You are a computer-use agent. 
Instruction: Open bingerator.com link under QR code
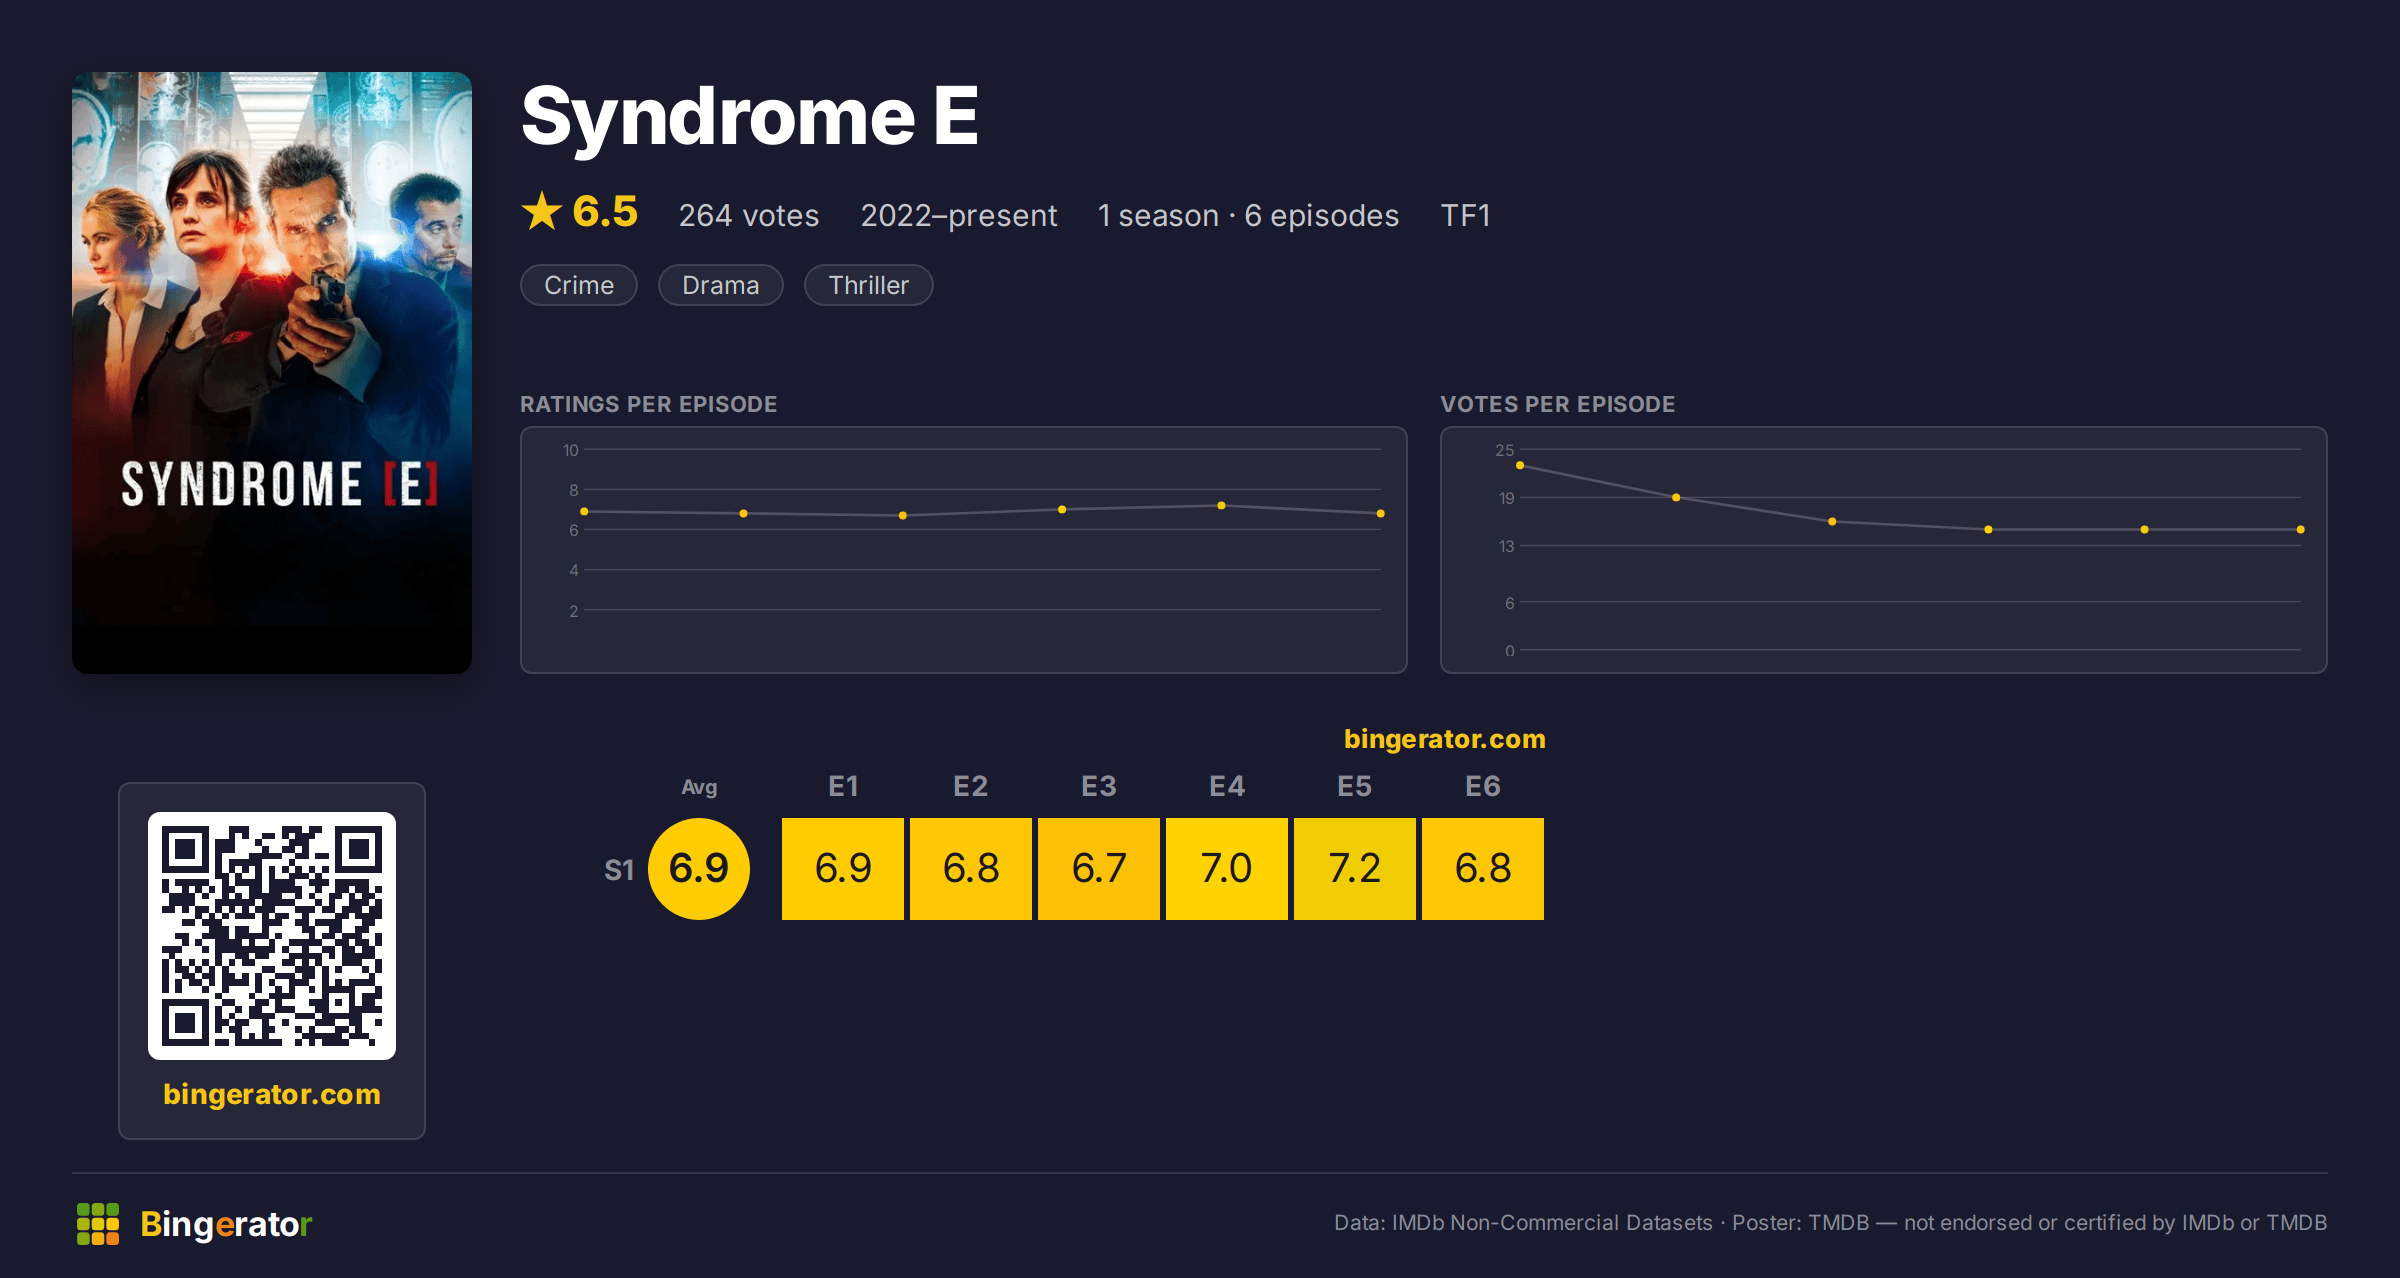click(272, 1094)
